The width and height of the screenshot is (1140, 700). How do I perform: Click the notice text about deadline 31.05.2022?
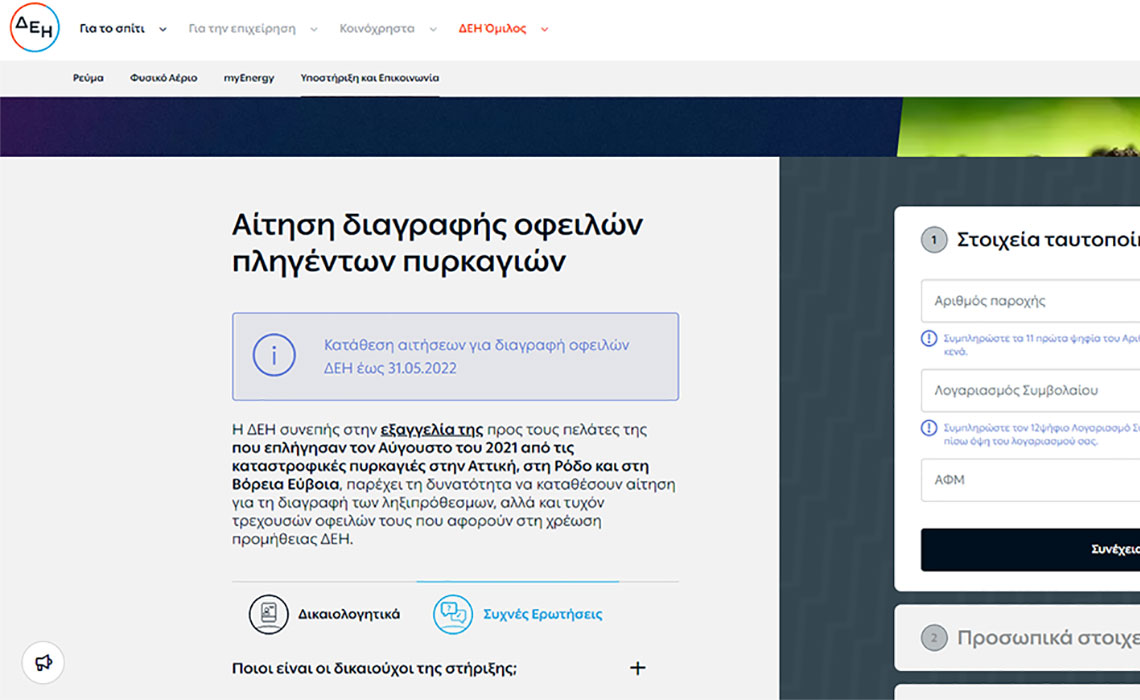pos(476,356)
